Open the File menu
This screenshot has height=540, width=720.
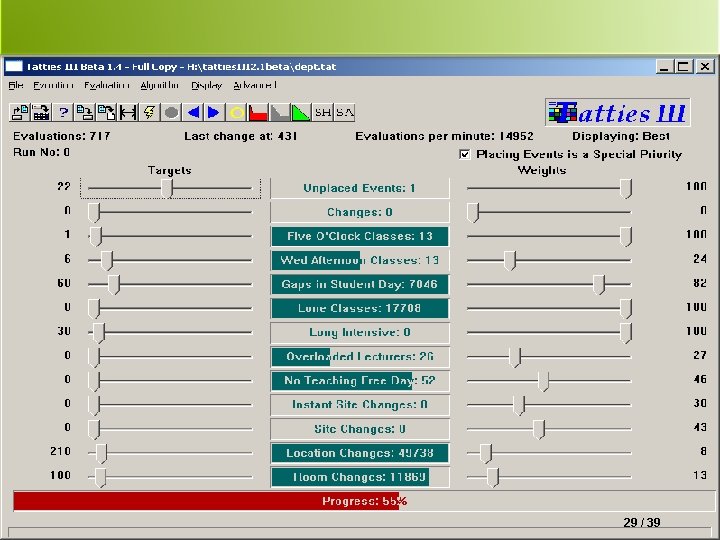pyautogui.click(x=16, y=85)
